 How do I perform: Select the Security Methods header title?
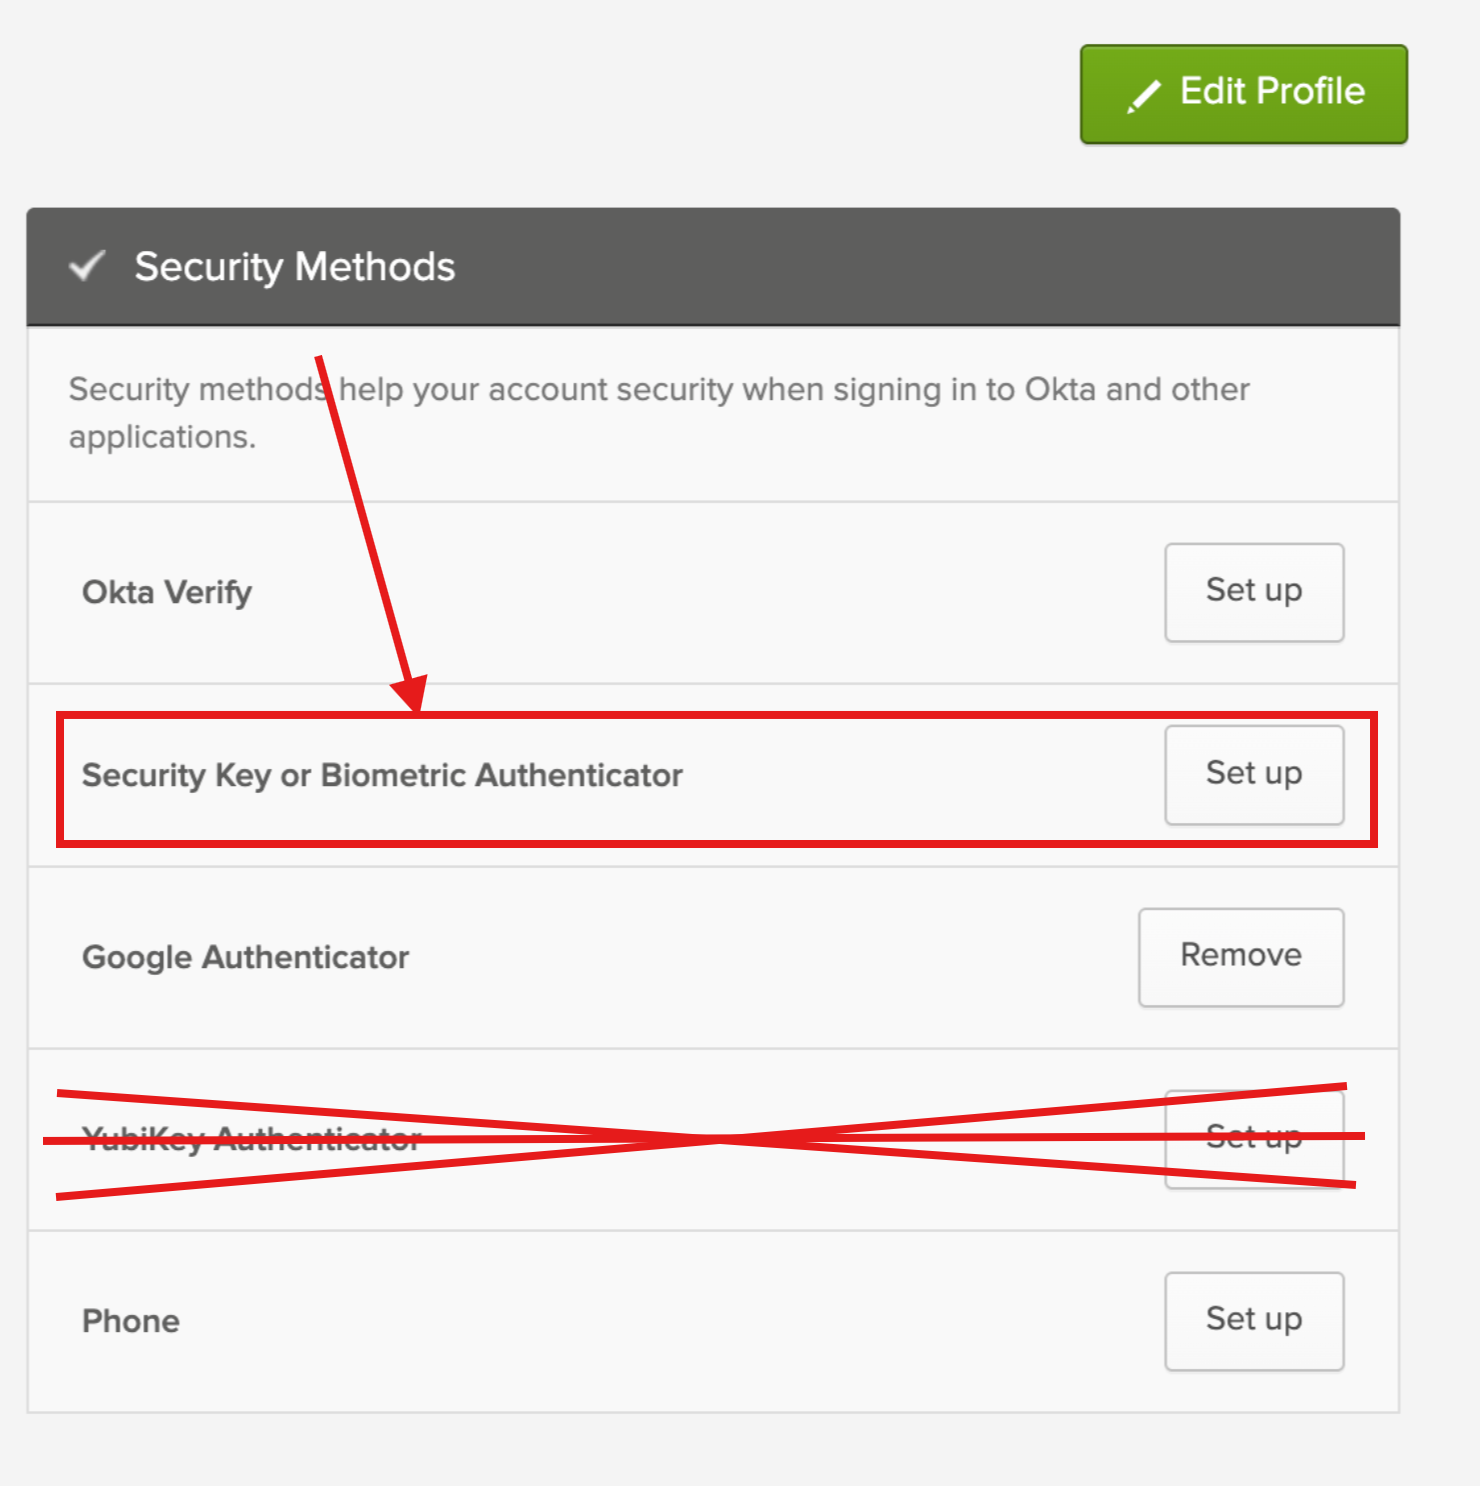tap(295, 267)
